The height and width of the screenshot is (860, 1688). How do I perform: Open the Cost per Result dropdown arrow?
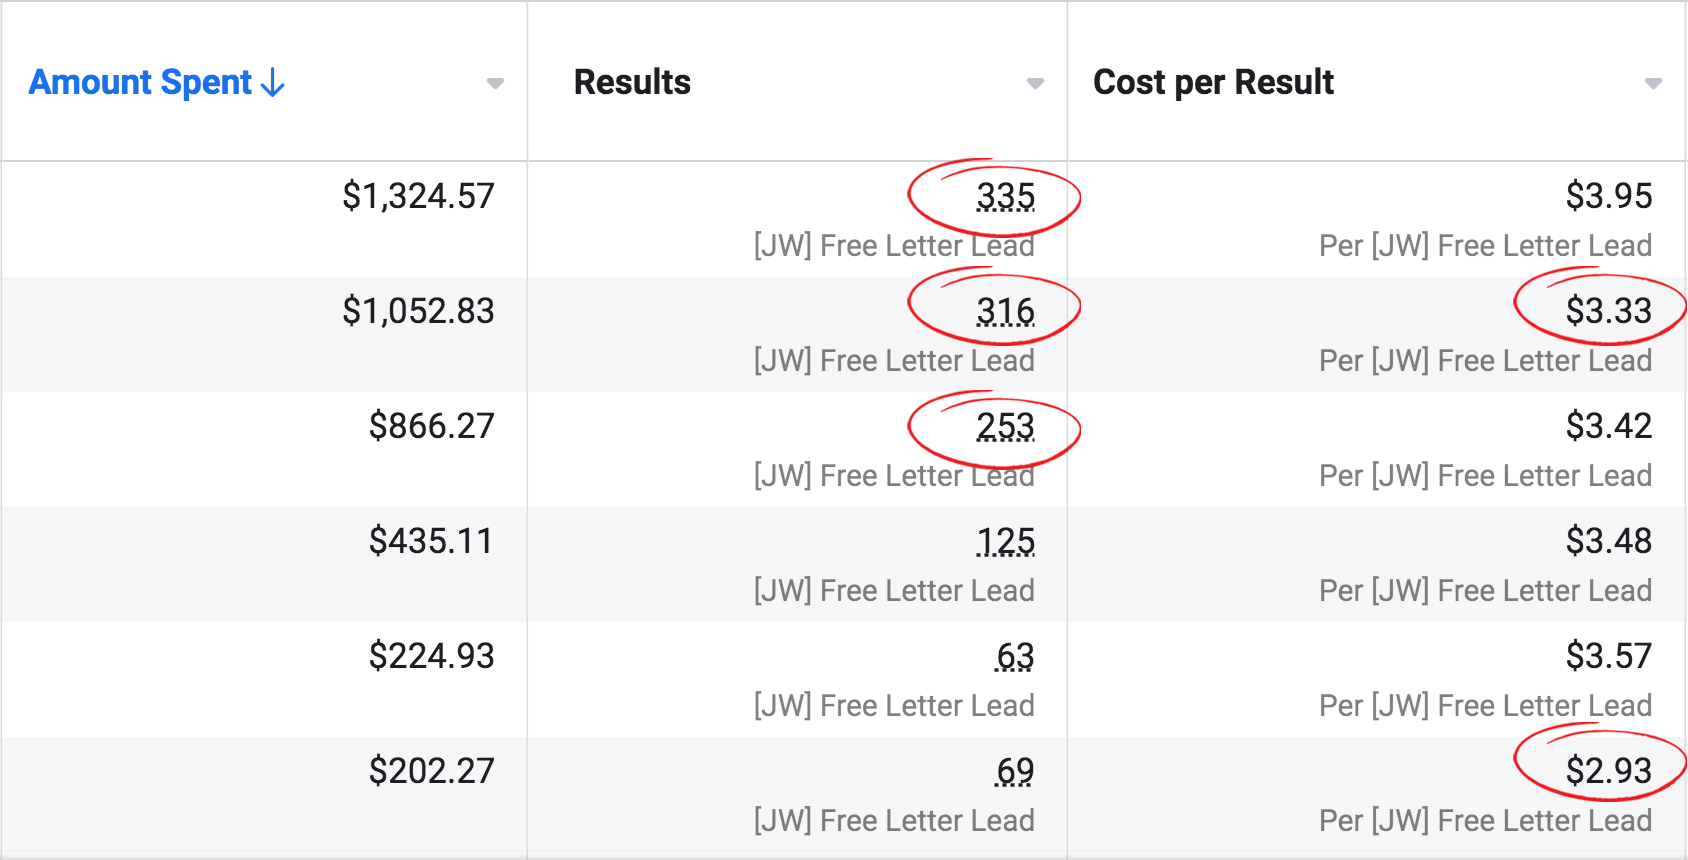pyautogui.click(x=1653, y=84)
